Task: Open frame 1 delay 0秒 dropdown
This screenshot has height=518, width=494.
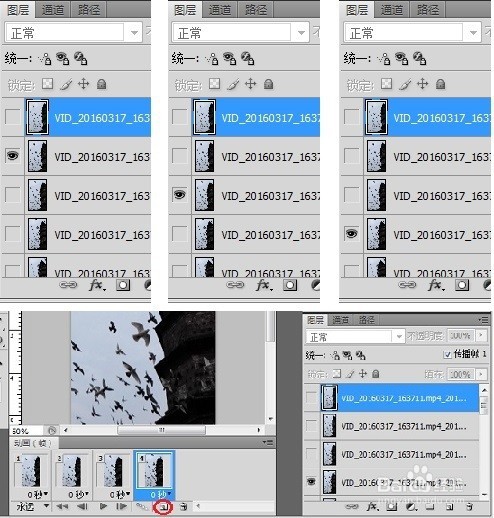Action: (x=37, y=494)
